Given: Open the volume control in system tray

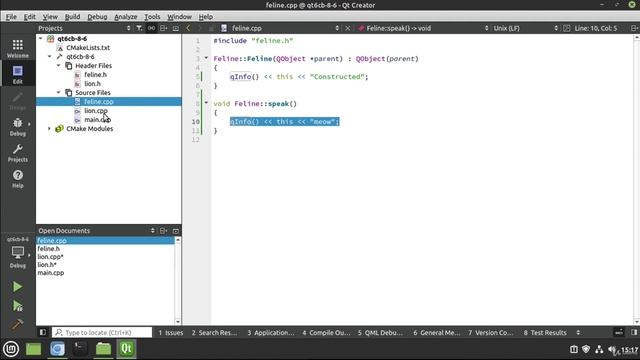Looking at the screenshot, I should 612,349.
